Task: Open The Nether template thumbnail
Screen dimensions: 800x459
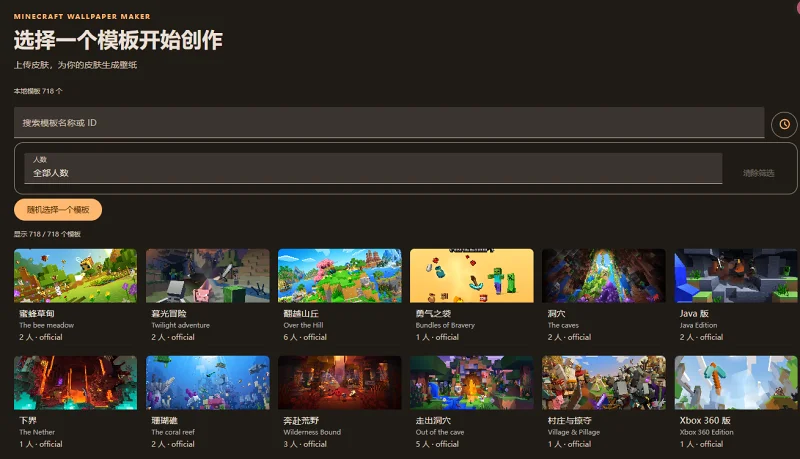Action: pyautogui.click(x=76, y=382)
